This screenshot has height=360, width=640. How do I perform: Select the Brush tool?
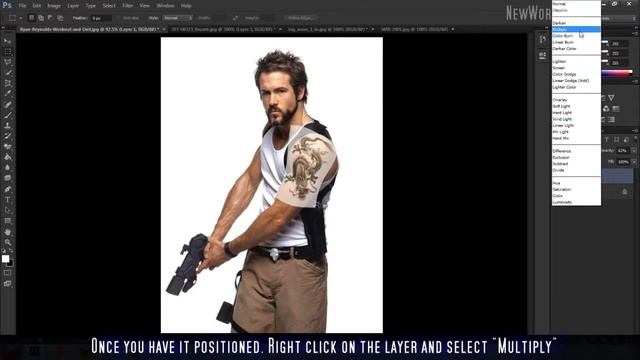(7, 115)
